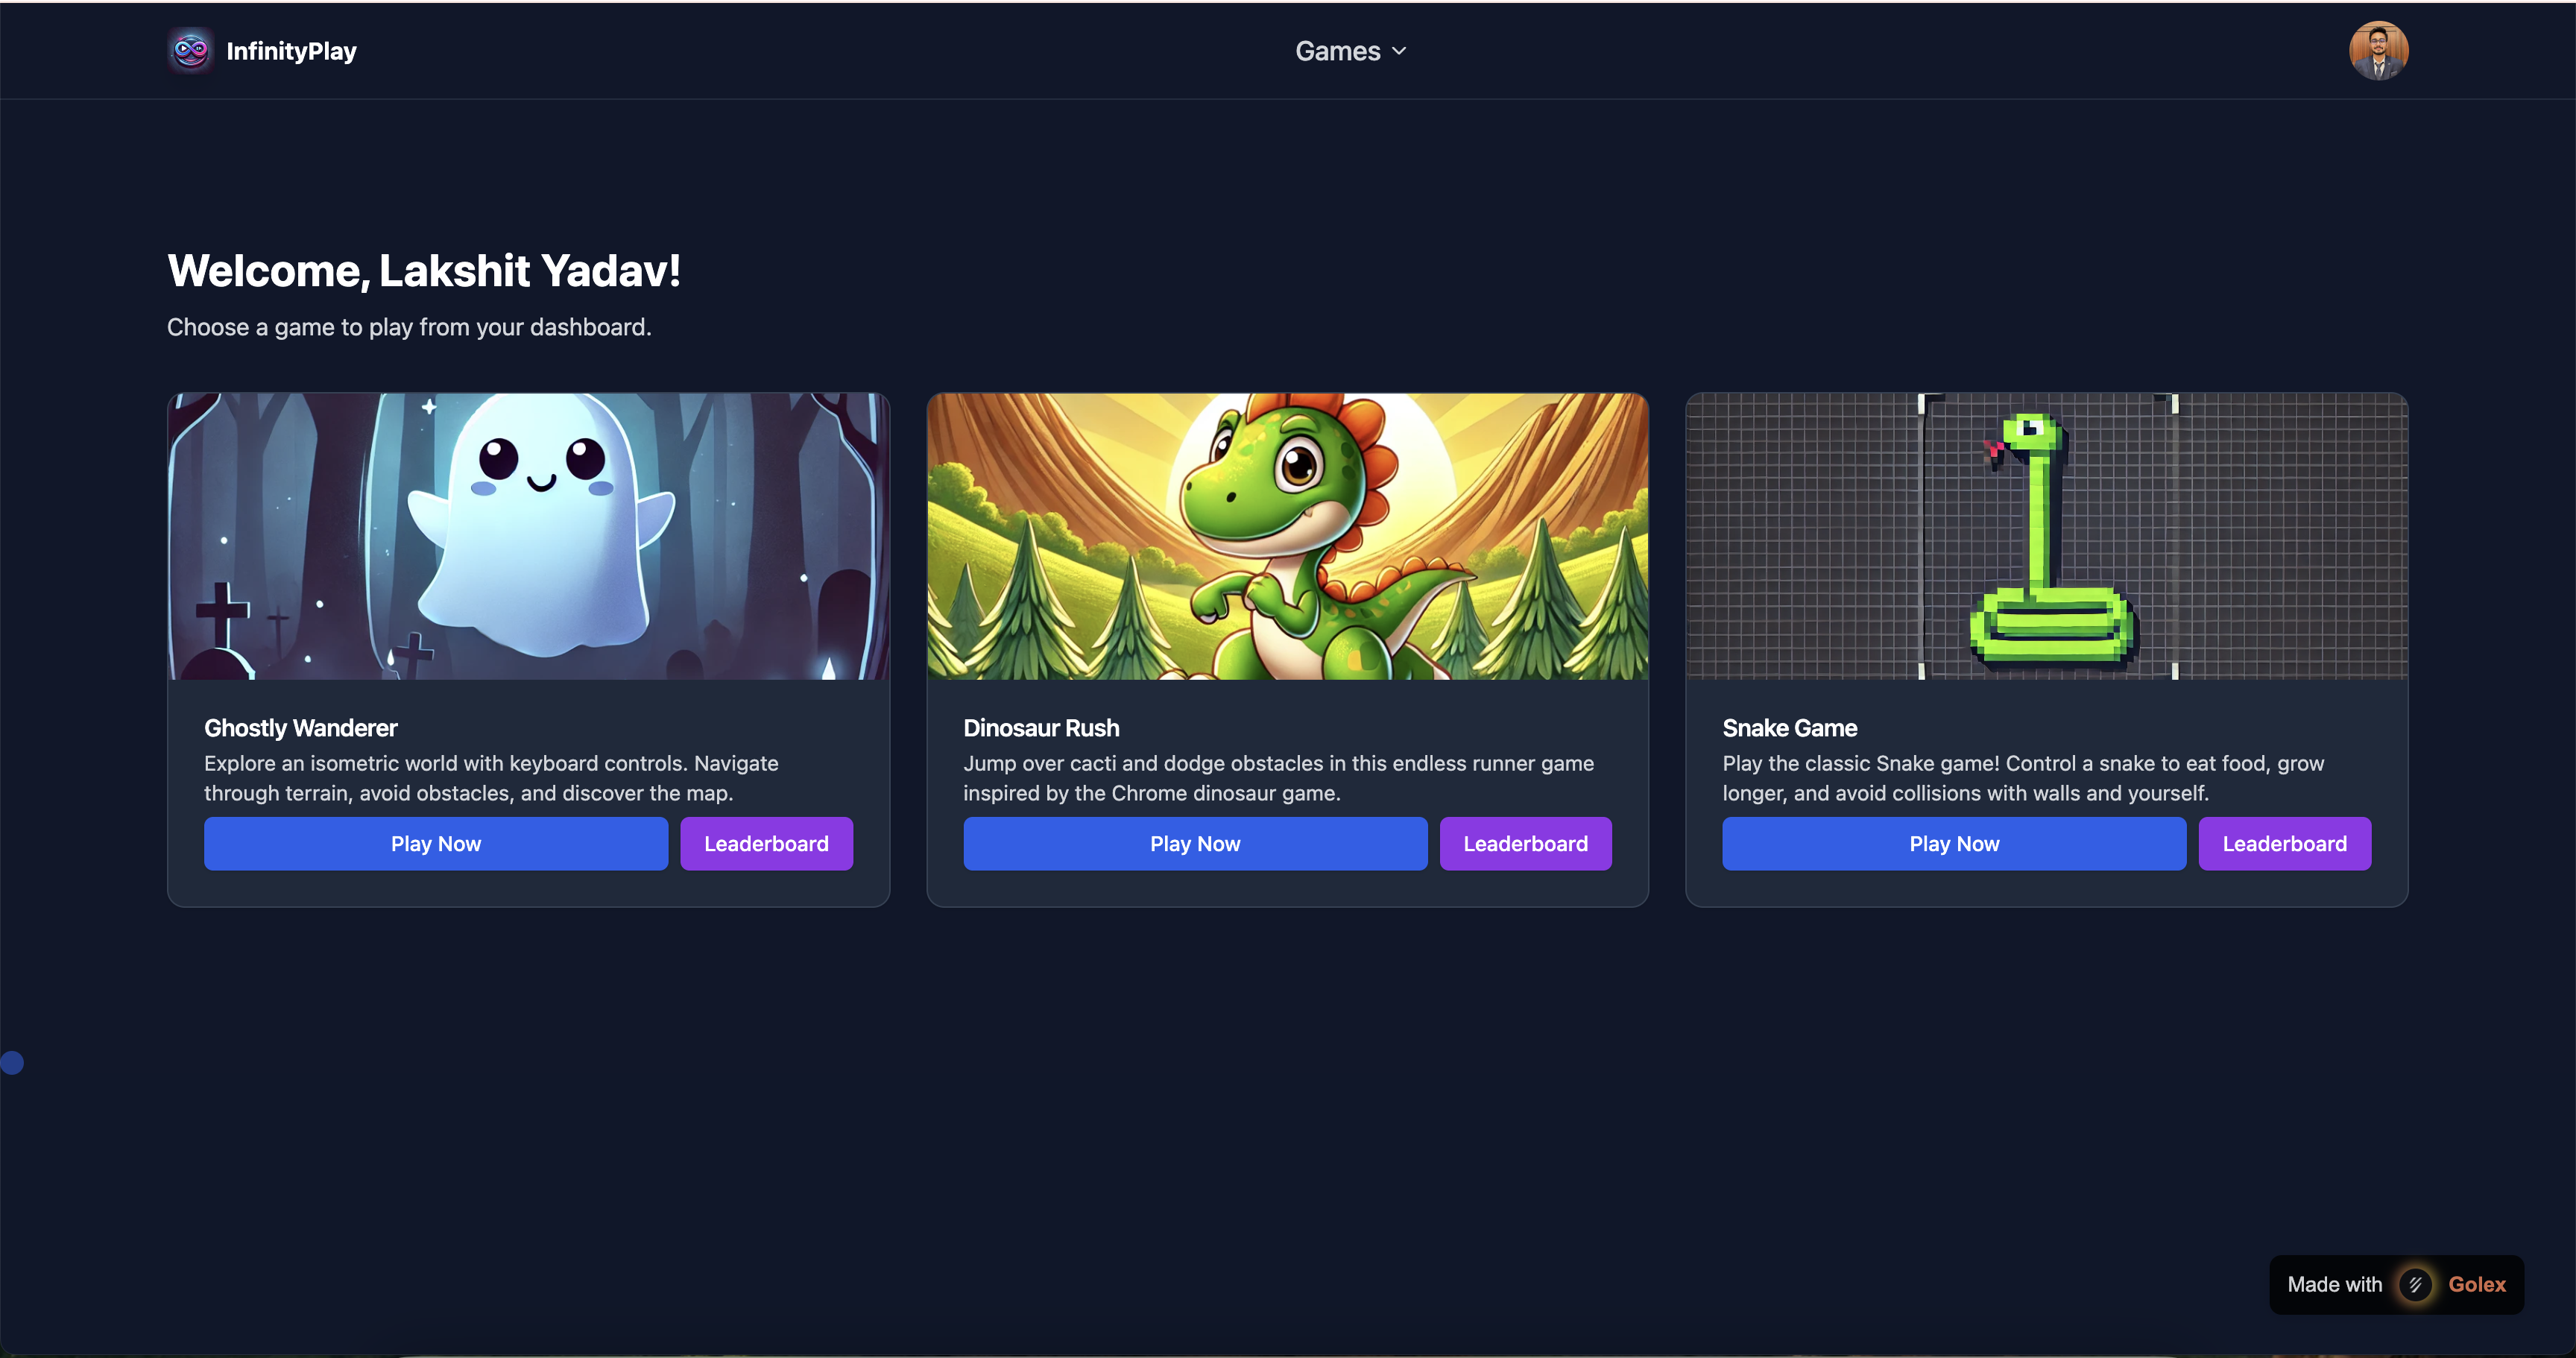Image resolution: width=2576 pixels, height=1358 pixels.
Task: Click the Golex logo icon in badge
Action: 2416,1284
